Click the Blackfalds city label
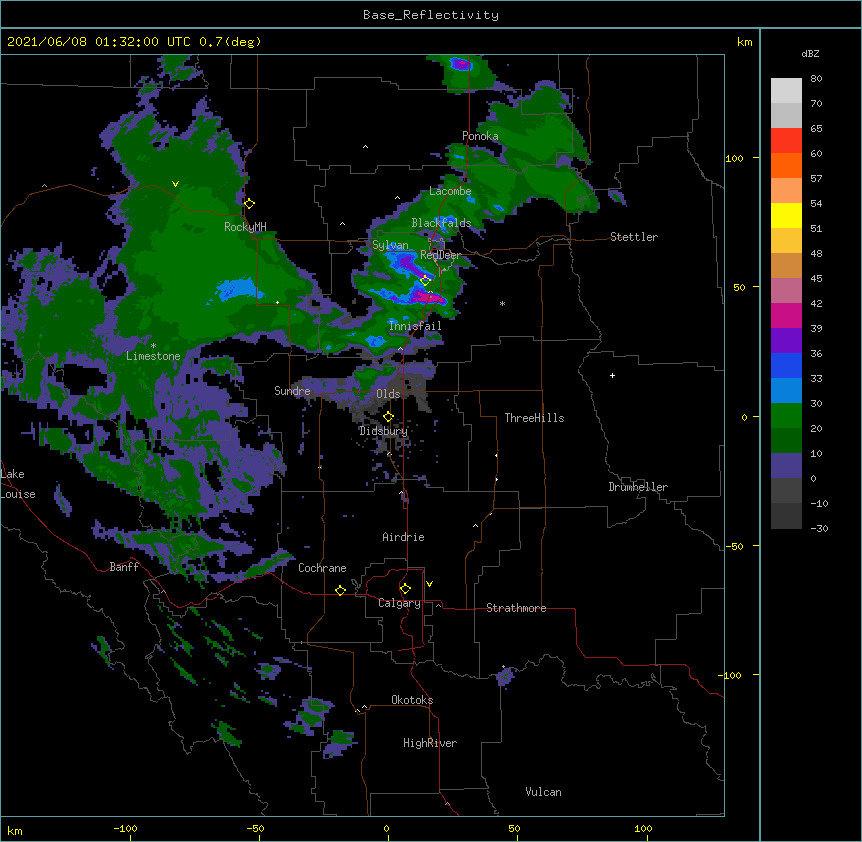Image resolution: width=862 pixels, height=842 pixels. click(x=441, y=223)
